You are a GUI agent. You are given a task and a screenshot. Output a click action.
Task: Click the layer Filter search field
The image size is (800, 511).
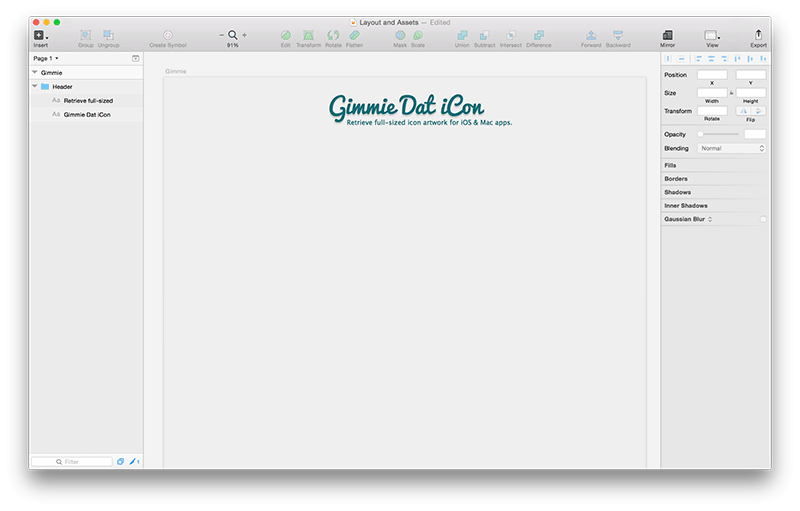72,462
